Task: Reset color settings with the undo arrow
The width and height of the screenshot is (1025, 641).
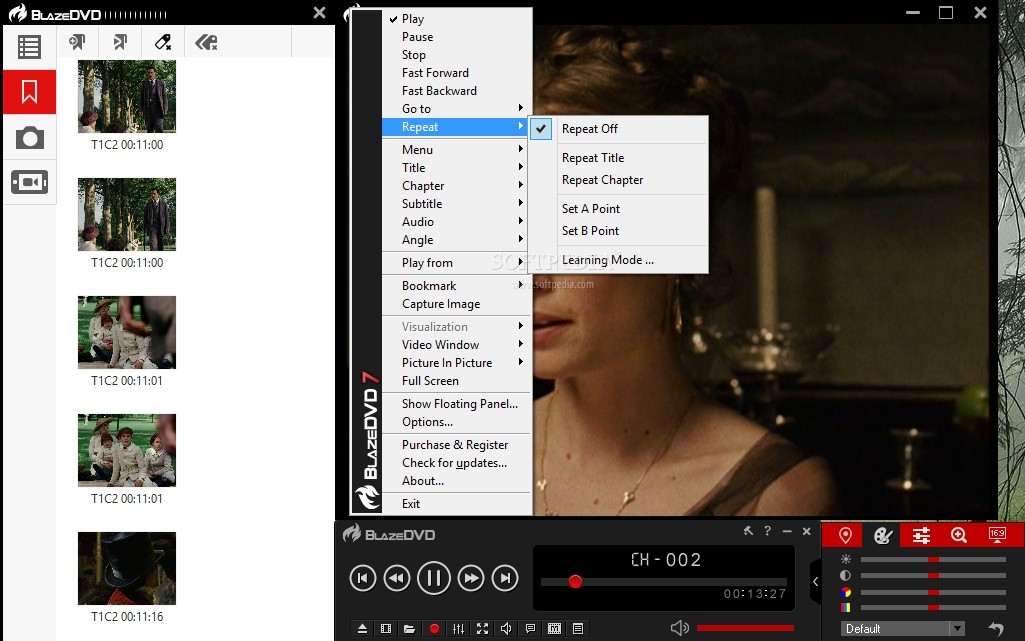Action: tap(996, 629)
